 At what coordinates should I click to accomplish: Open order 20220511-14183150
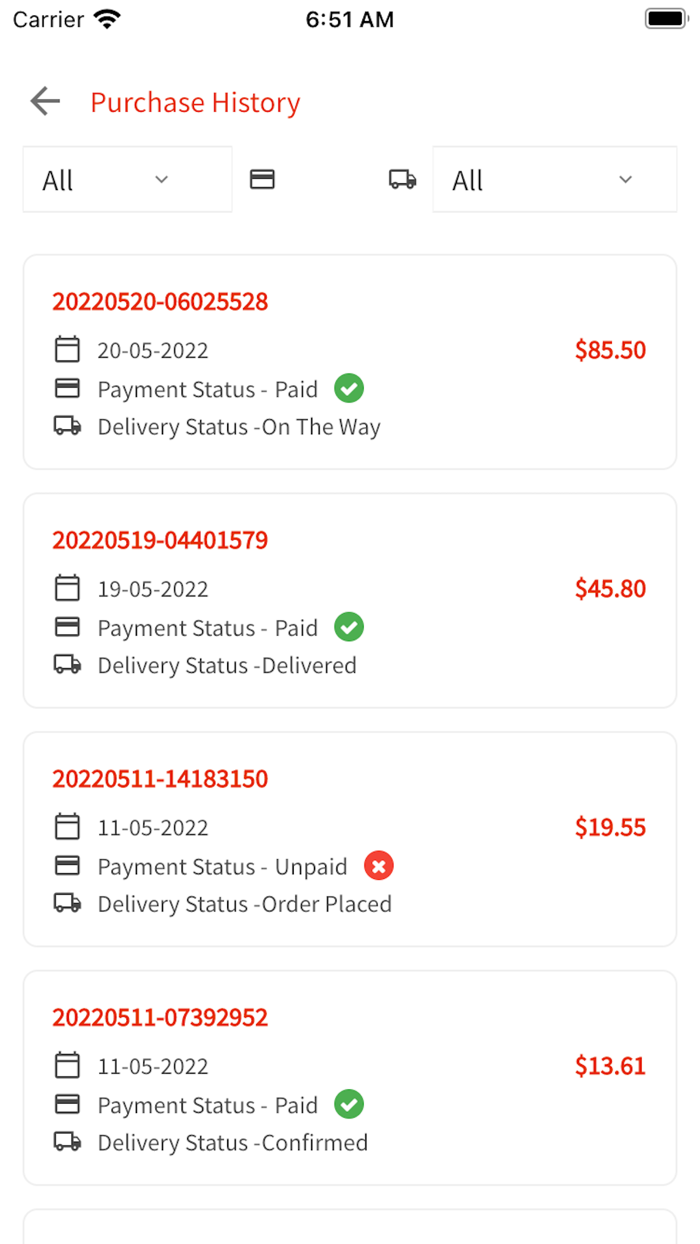(x=160, y=779)
